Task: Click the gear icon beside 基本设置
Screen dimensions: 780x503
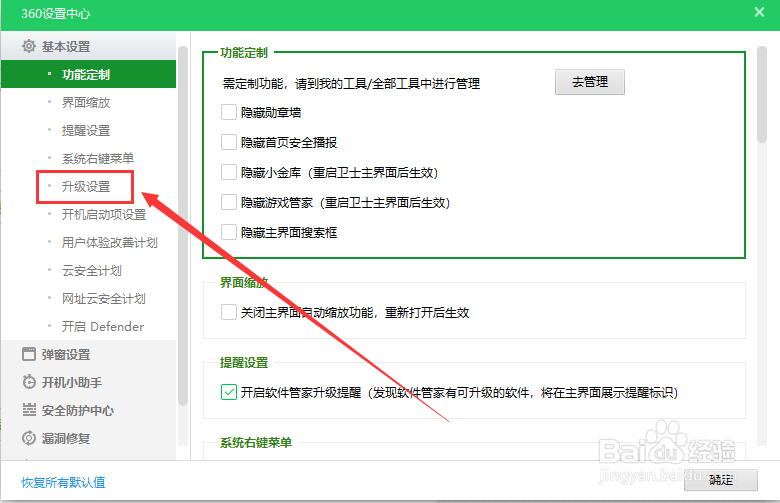Action: click(x=29, y=46)
